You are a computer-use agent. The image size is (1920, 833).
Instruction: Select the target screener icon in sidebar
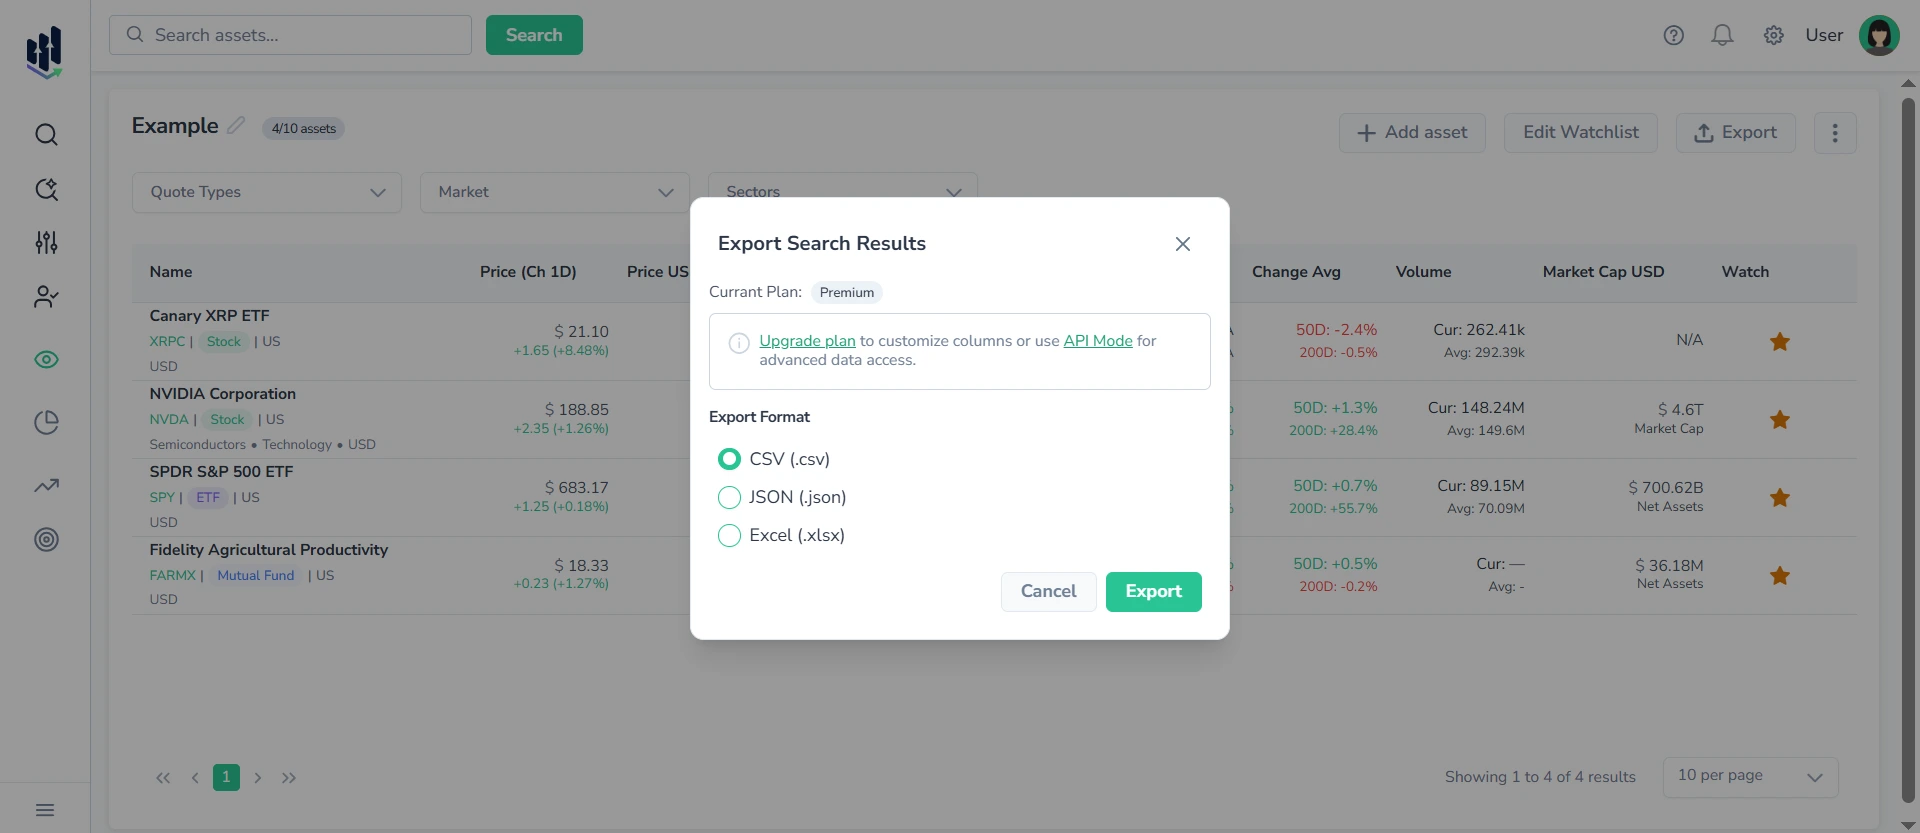pyautogui.click(x=46, y=540)
